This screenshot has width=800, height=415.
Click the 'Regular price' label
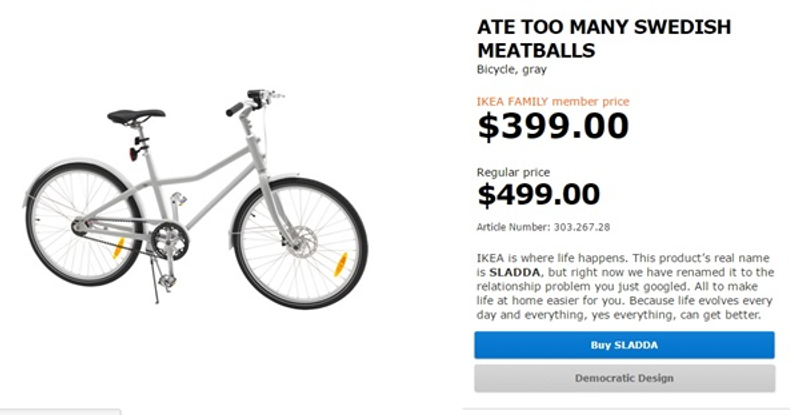(513, 172)
